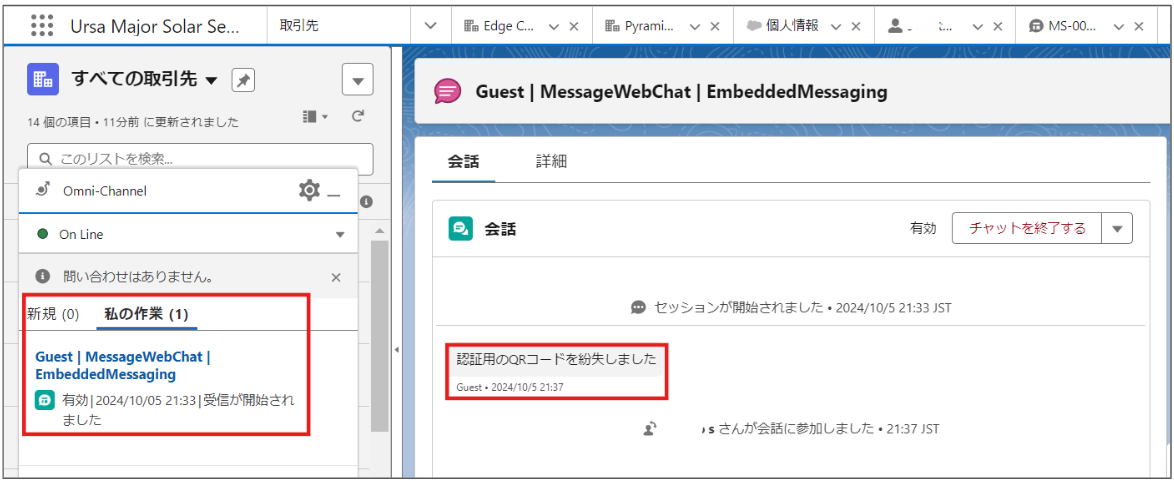1174x481 pixels.
Task: Switch to the 個人情報 tab
Action: click(782, 25)
